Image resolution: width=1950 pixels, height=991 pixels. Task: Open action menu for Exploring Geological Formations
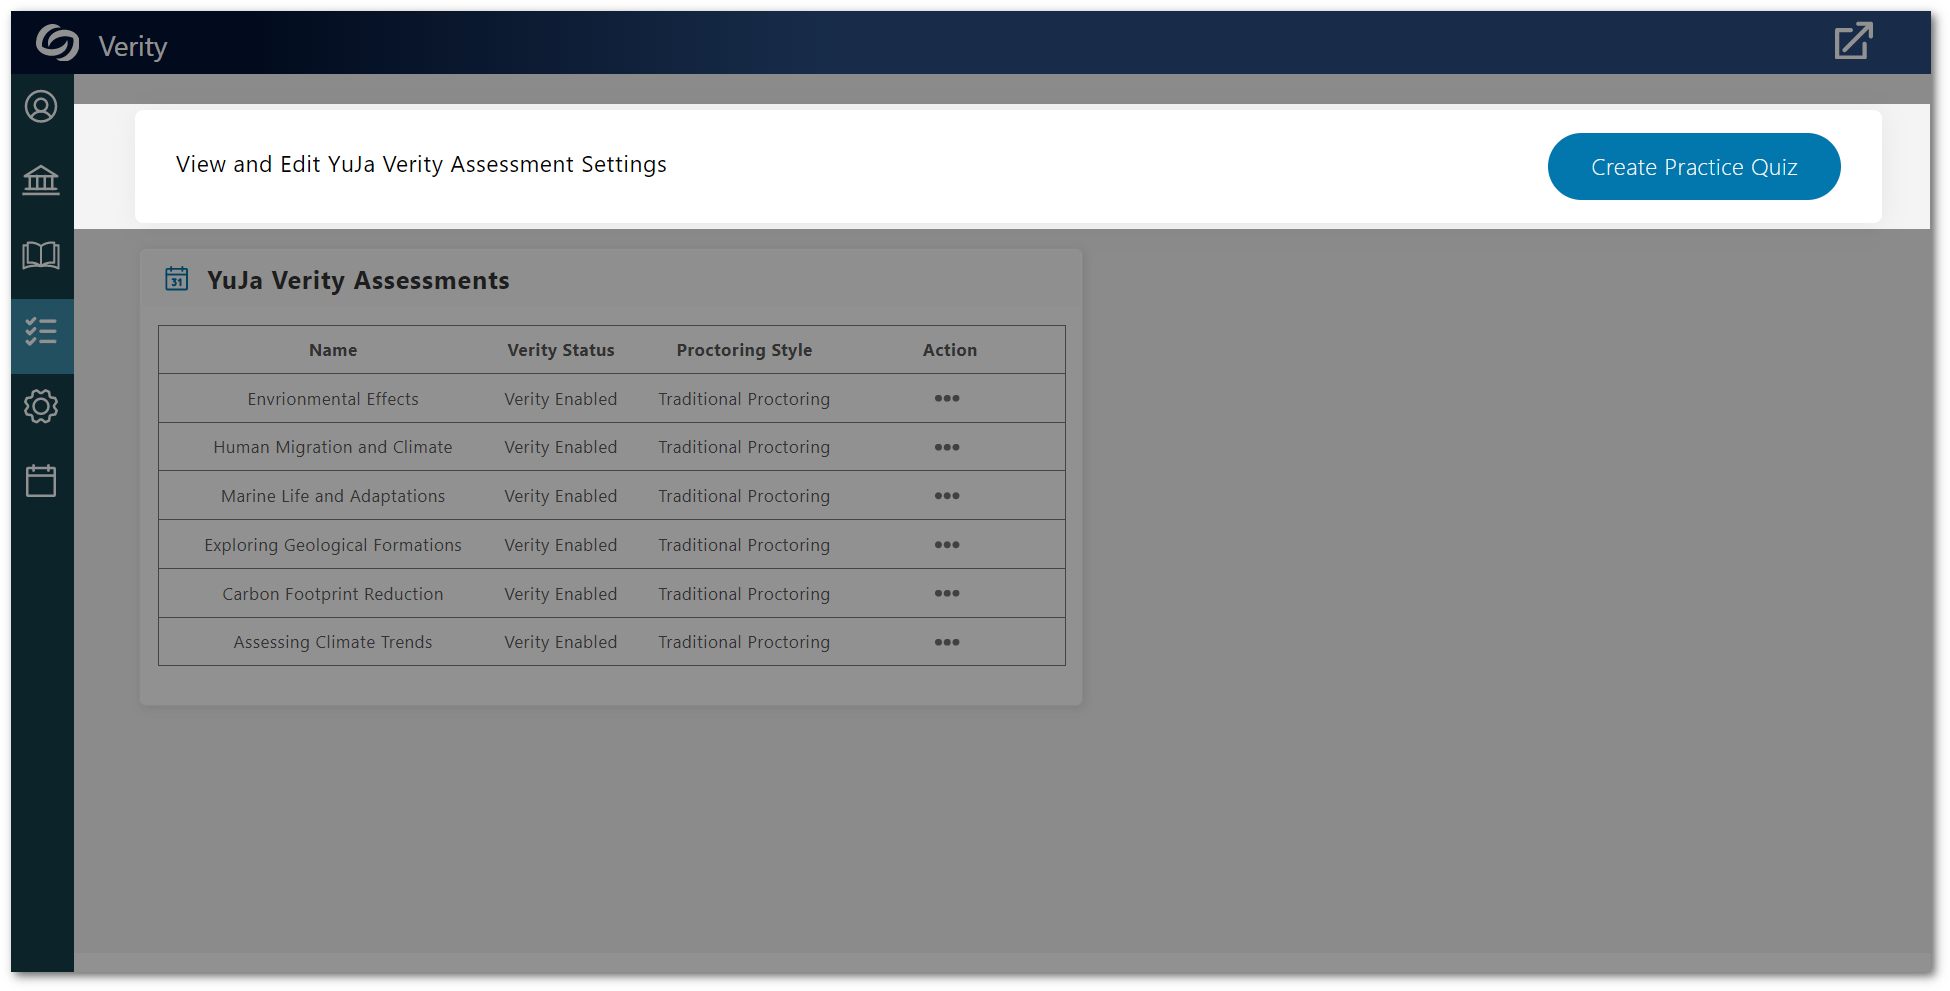tap(947, 544)
